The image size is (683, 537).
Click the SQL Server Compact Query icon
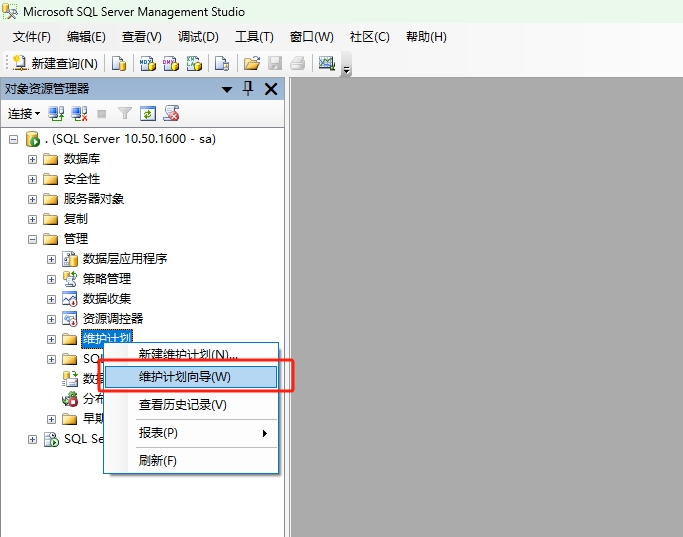tap(222, 64)
